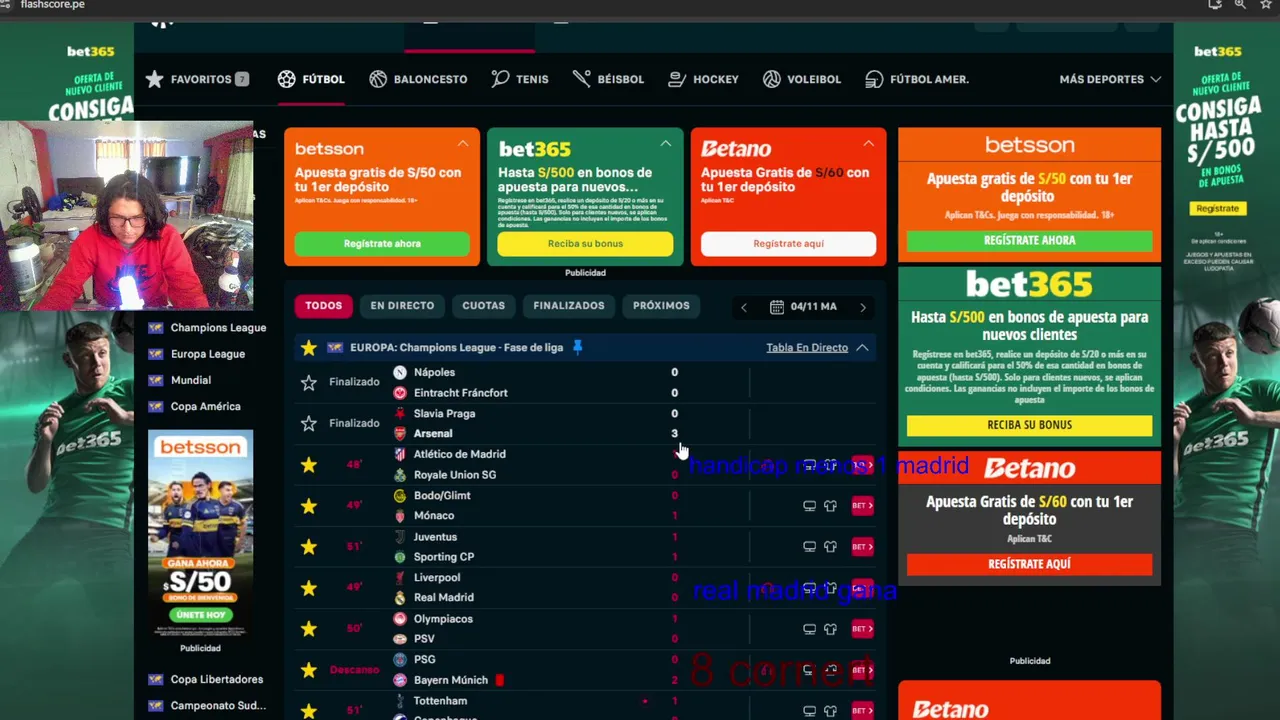The image size is (1280, 720).
Task: Unfavorite the Juventus vs Sporting CP star
Action: (x=309, y=547)
